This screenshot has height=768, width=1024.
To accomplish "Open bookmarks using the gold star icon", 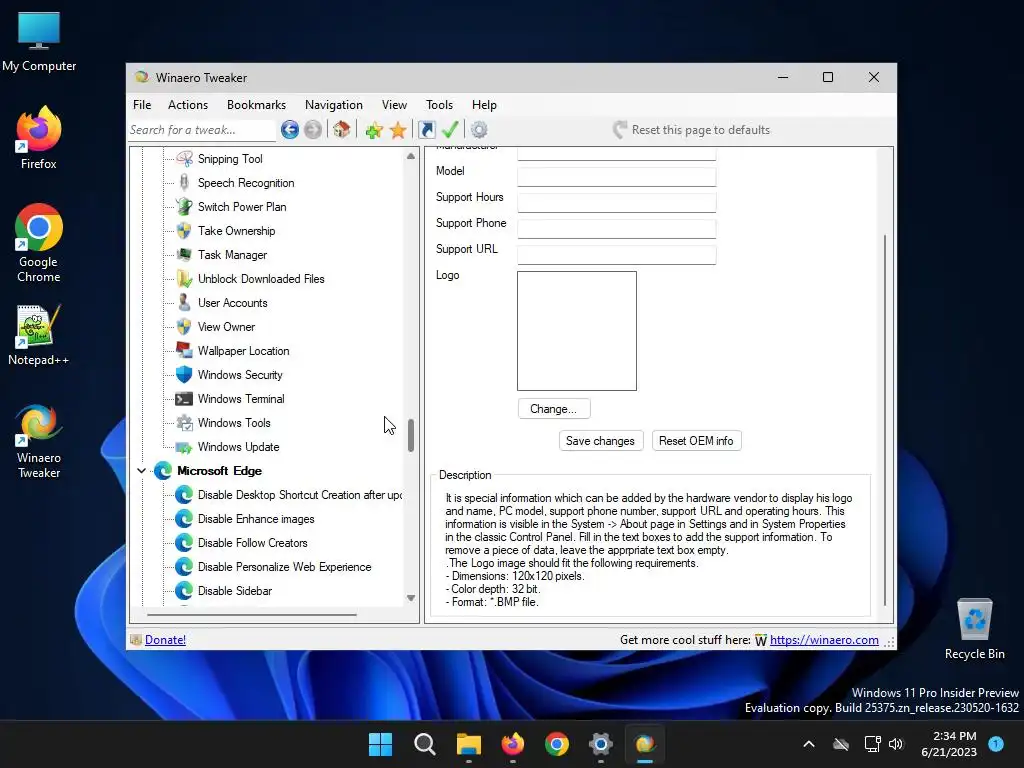I will 398,130.
